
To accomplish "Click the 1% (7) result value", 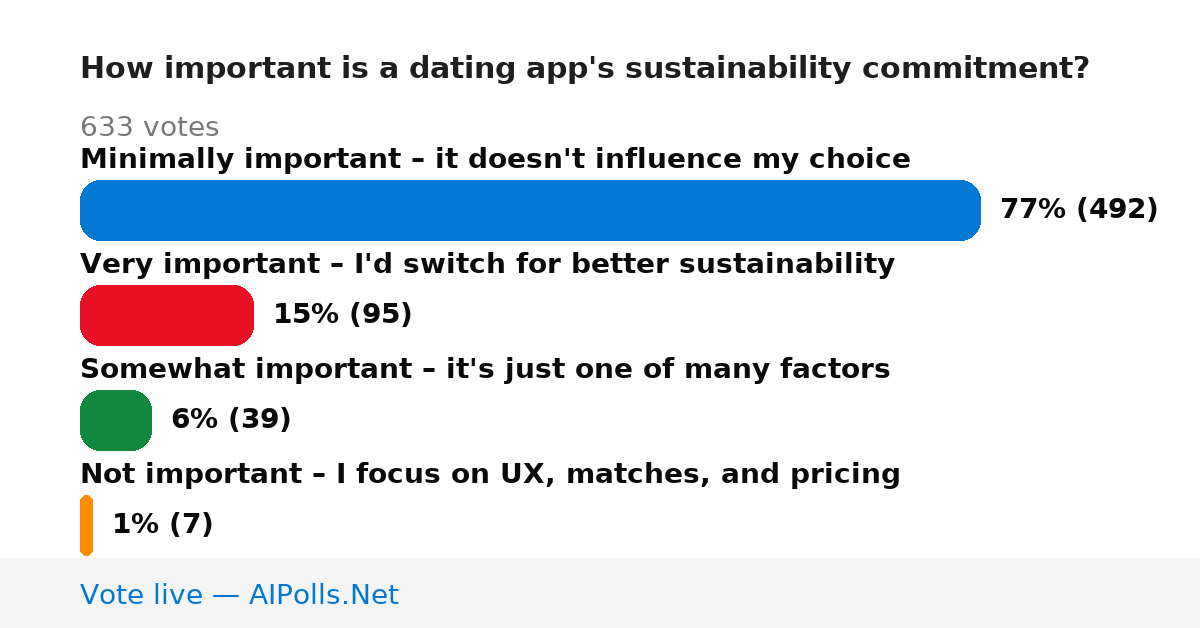I will pos(162,525).
